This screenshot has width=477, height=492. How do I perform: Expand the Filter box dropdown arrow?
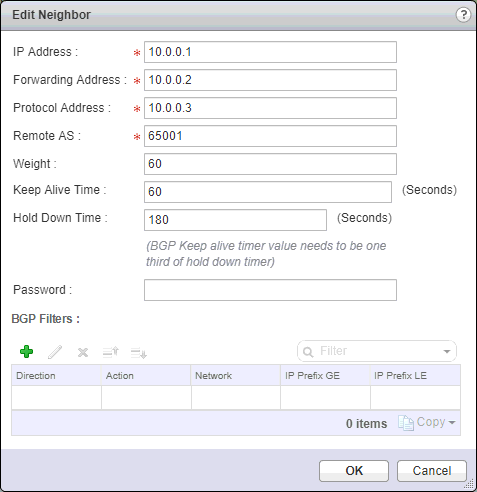447,351
